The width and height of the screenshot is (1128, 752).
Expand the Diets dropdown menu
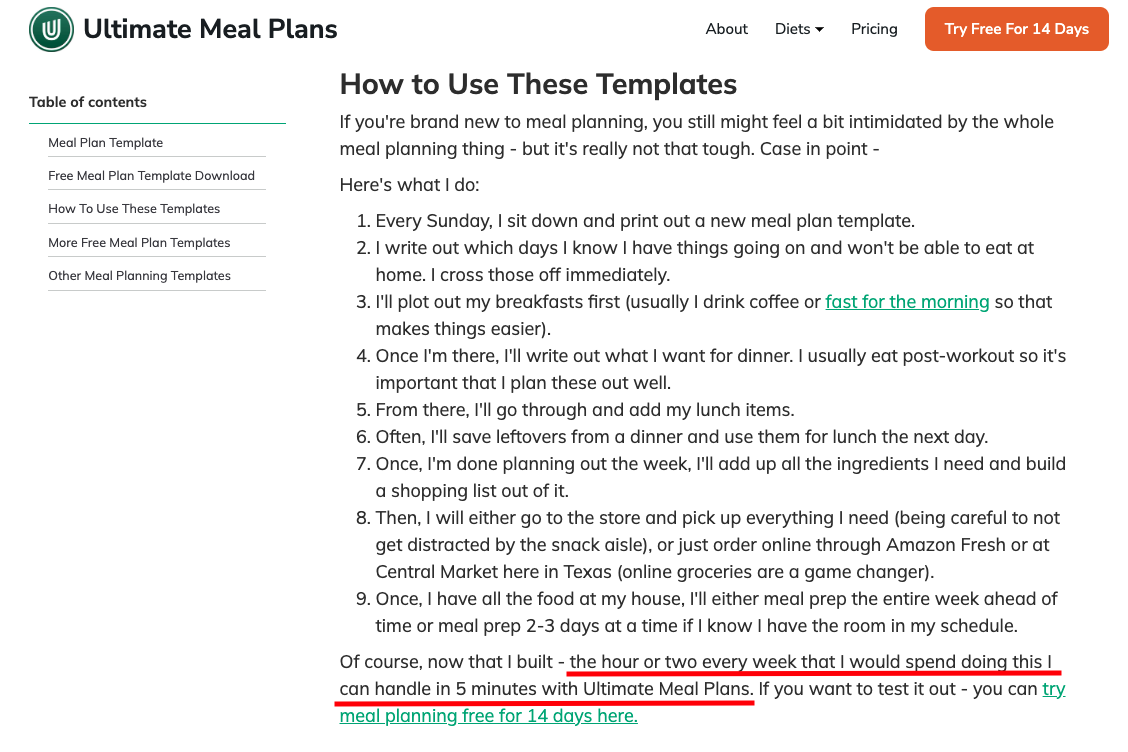click(799, 29)
